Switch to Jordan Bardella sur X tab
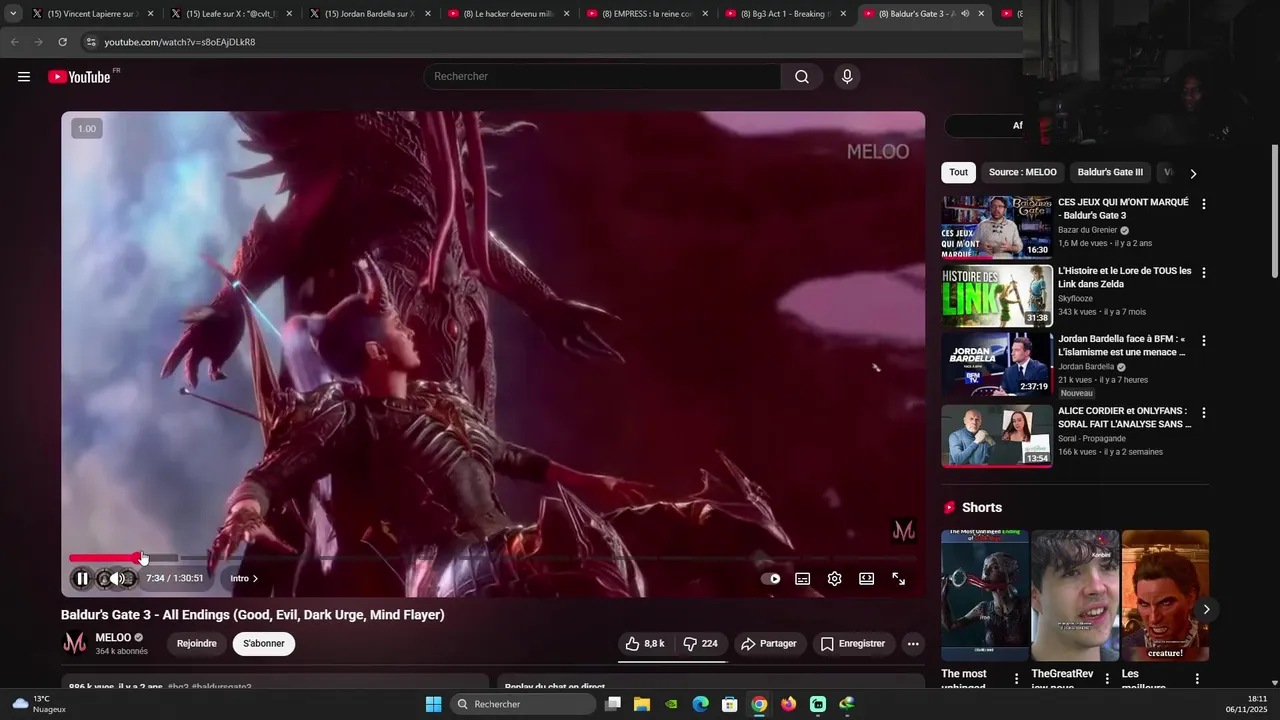 [368, 14]
